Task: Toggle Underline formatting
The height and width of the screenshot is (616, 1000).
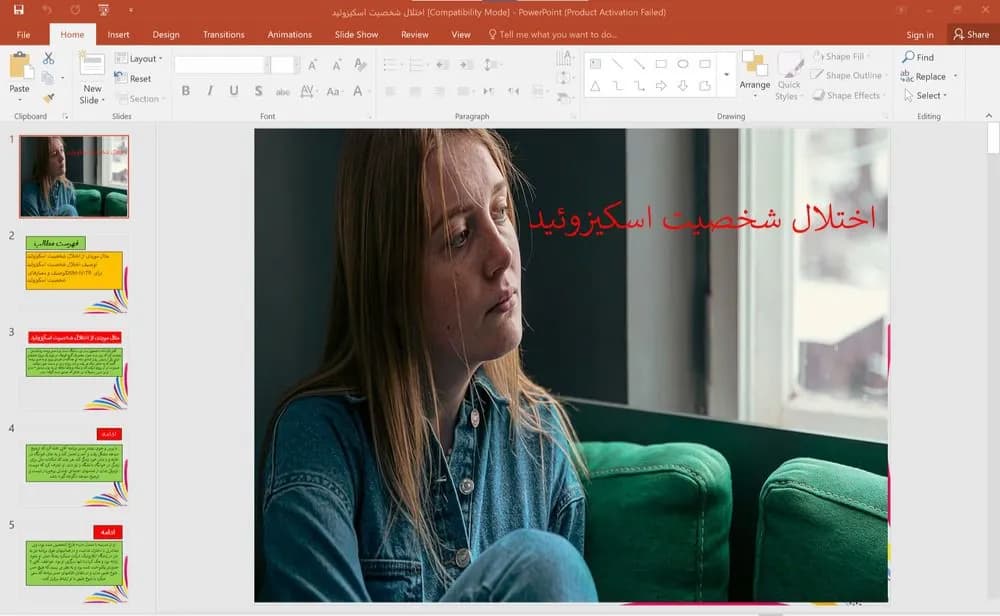Action: (234, 91)
